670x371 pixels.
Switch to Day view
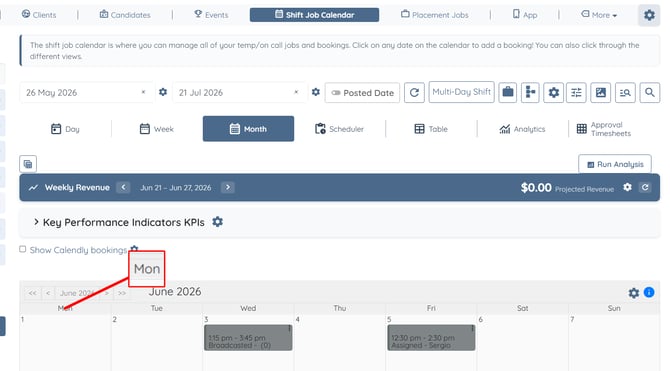(65, 129)
